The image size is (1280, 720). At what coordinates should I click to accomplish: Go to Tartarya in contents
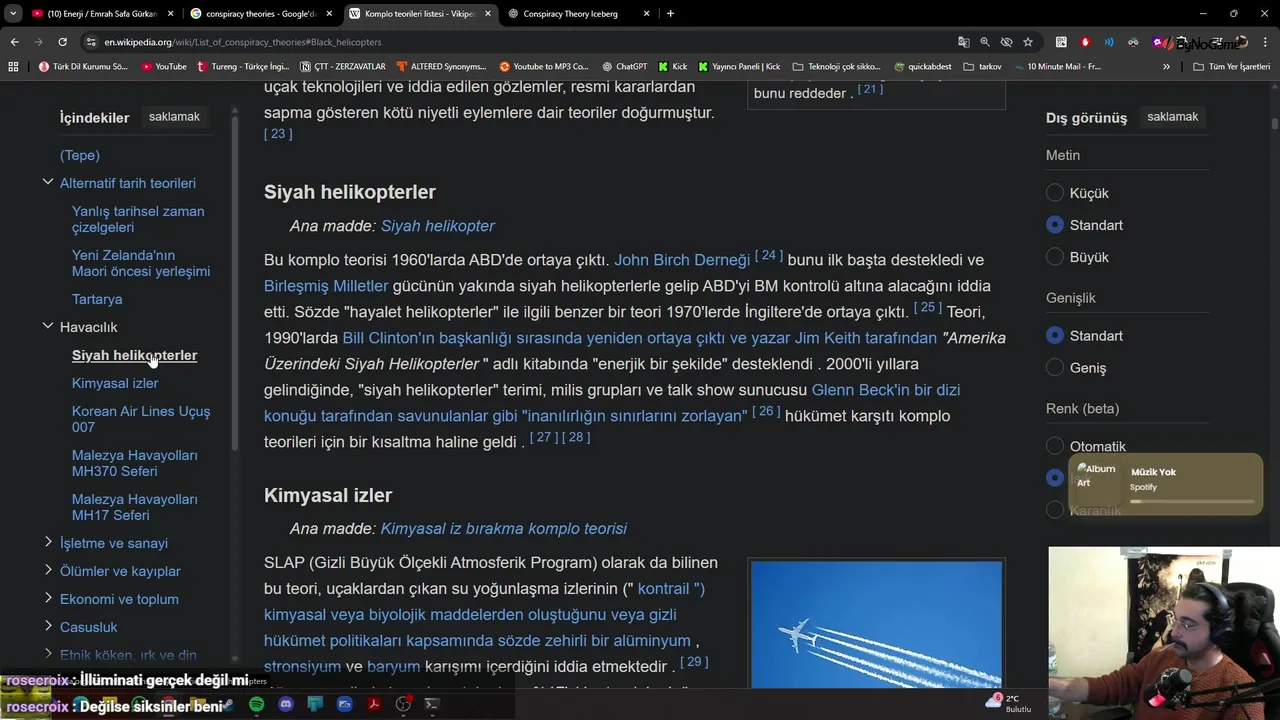click(x=97, y=299)
